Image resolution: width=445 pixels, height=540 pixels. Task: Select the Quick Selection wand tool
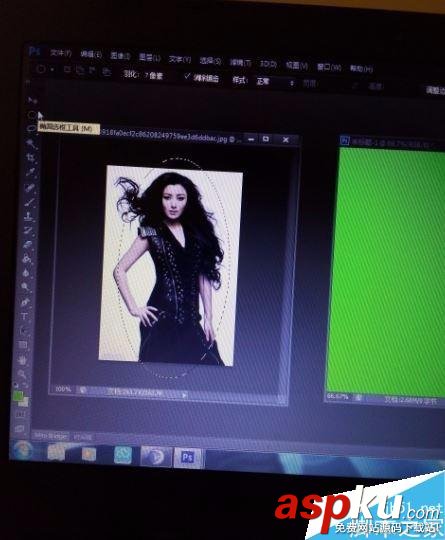point(31,143)
